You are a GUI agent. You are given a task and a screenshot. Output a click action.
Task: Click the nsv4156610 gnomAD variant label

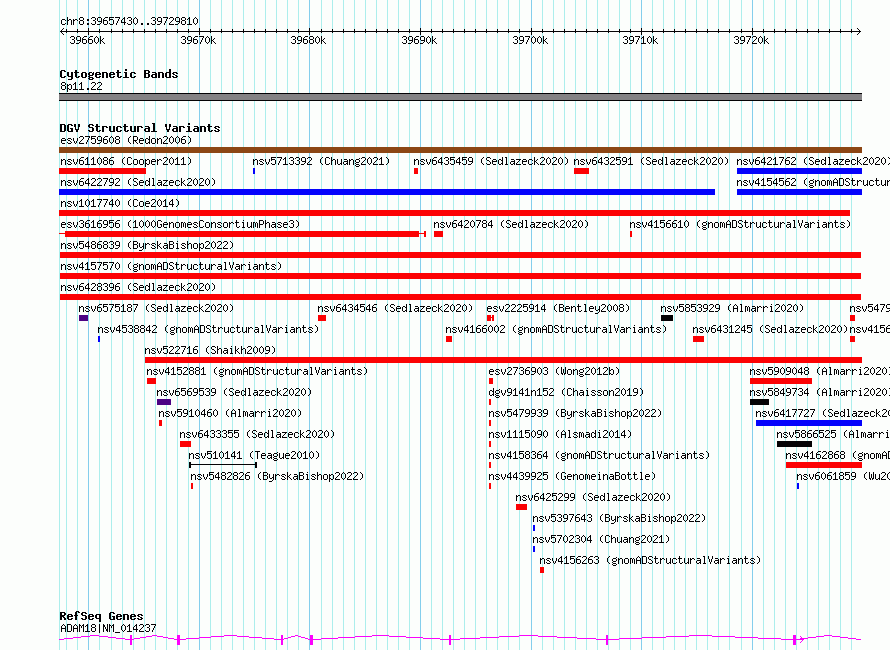coord(740,224)
